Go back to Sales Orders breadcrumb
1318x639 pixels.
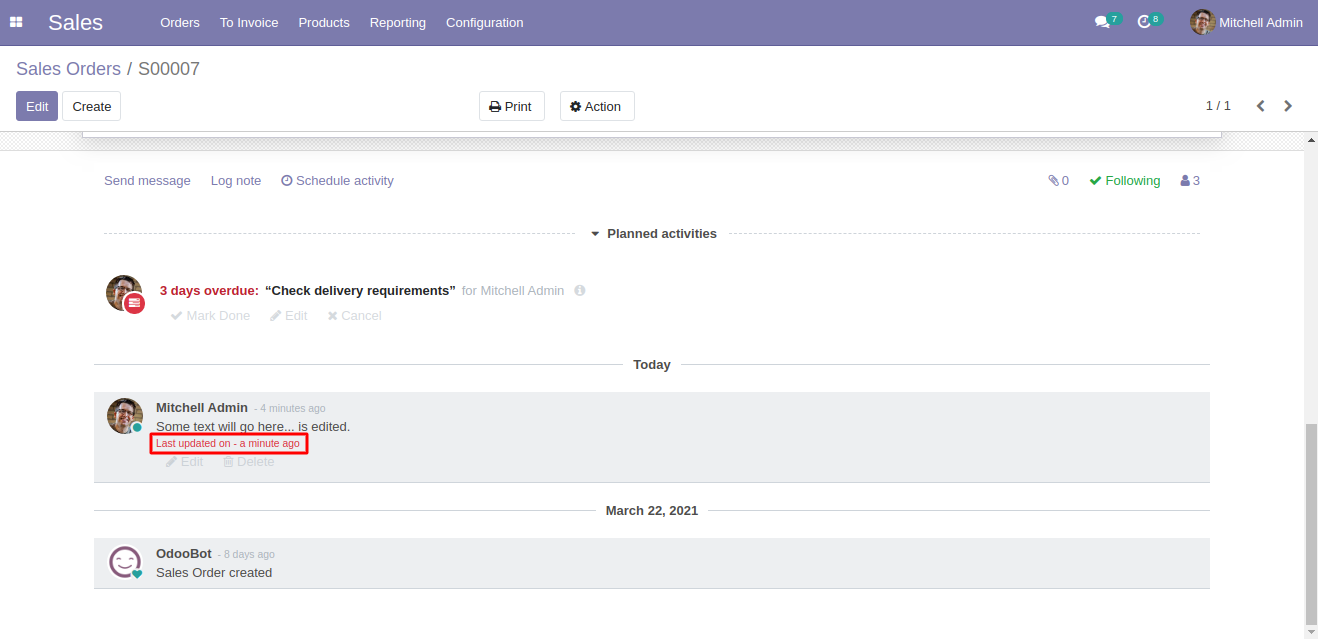[68, 69]
